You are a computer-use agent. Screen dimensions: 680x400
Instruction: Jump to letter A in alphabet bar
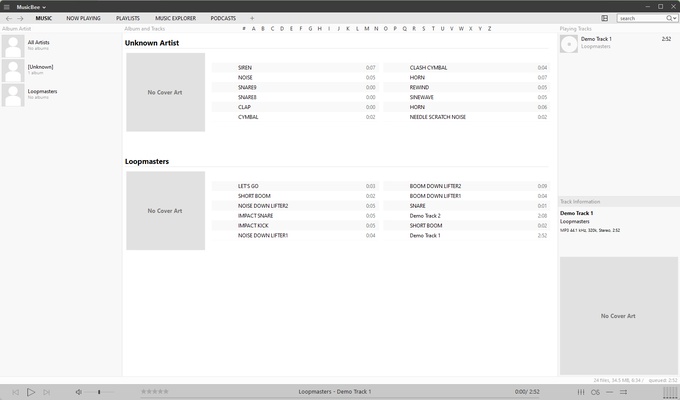coord(253,29)
